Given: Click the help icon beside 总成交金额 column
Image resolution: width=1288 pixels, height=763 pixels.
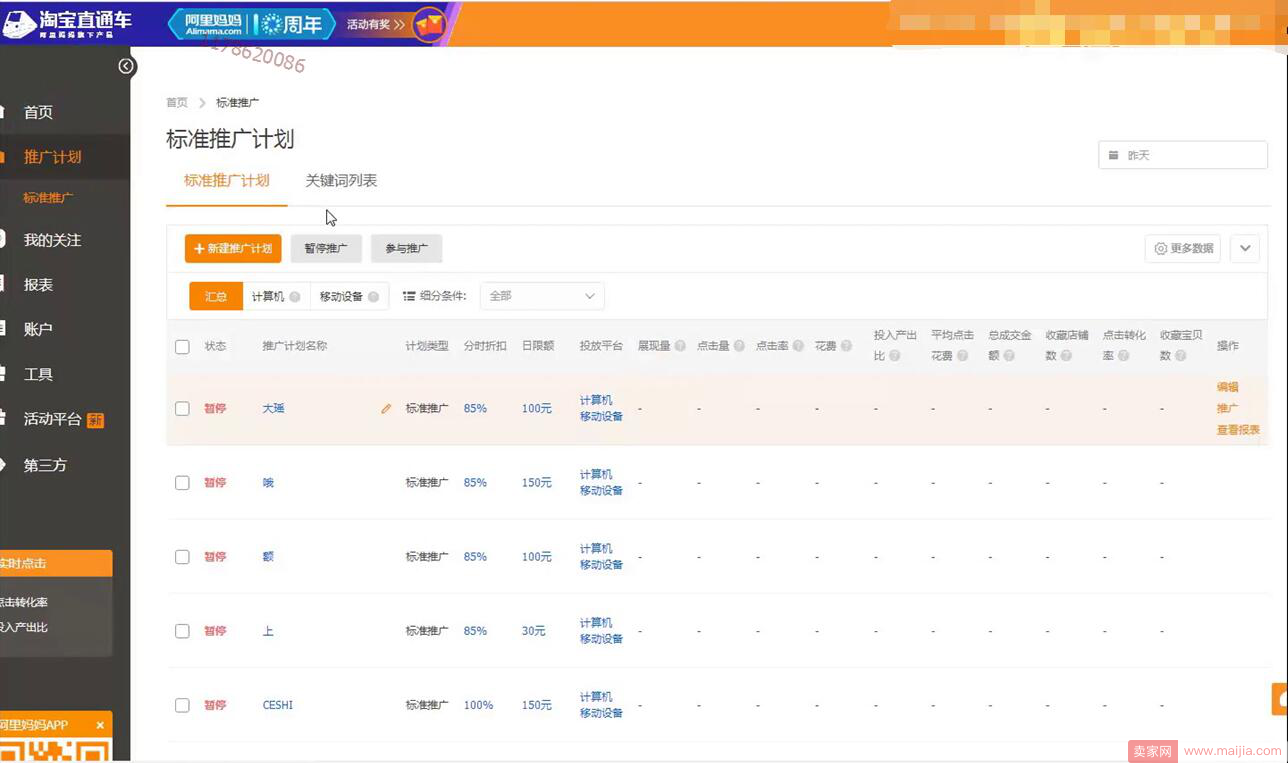Looking at the screenshot, I should click(x=1009, y=356).
